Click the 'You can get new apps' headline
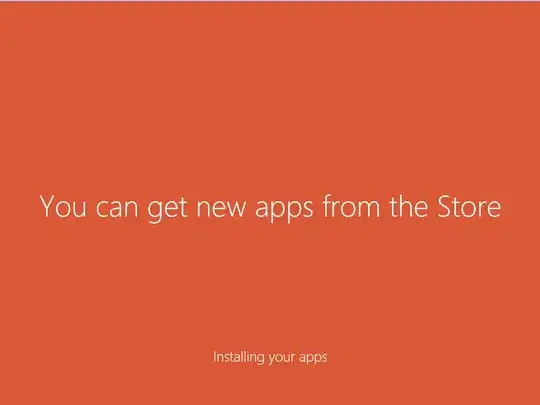540x405 pixels. point(270,207)
